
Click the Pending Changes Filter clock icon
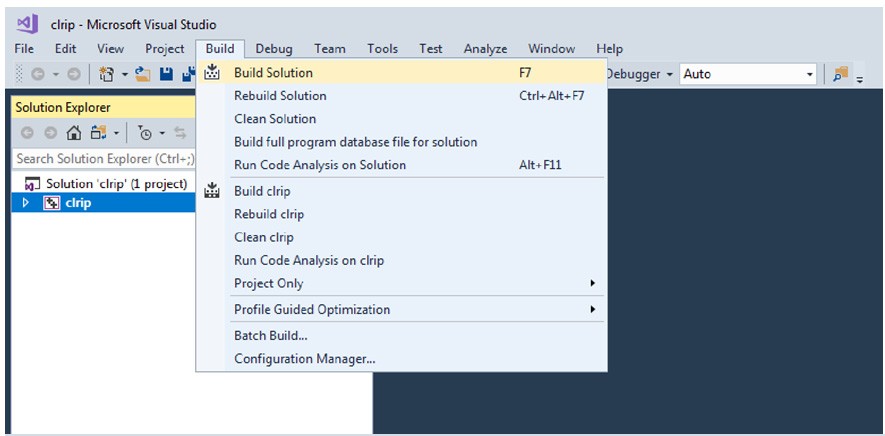145,132
